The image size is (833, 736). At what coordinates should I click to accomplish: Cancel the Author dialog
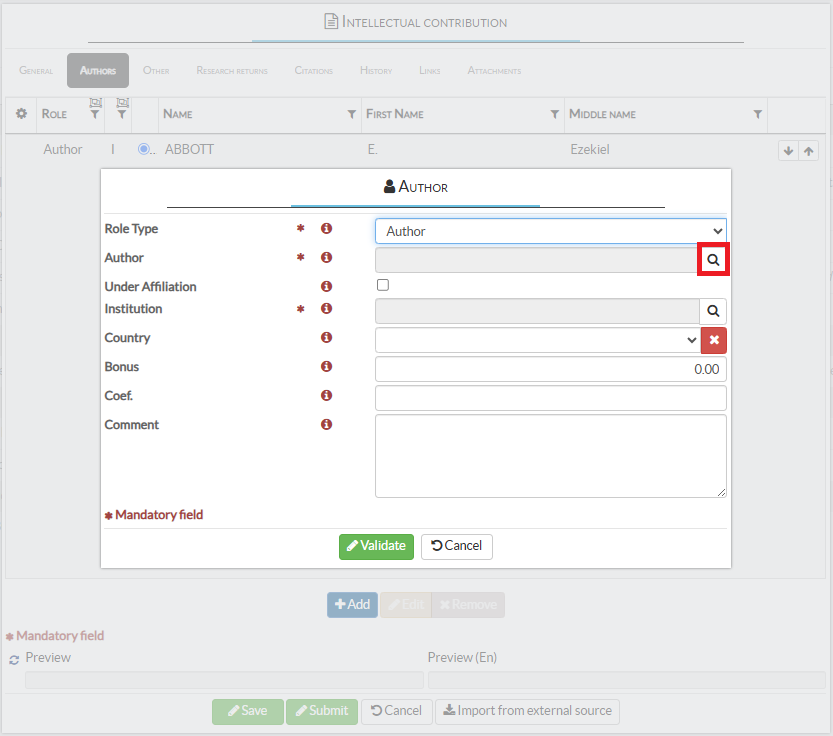(456, 546)
